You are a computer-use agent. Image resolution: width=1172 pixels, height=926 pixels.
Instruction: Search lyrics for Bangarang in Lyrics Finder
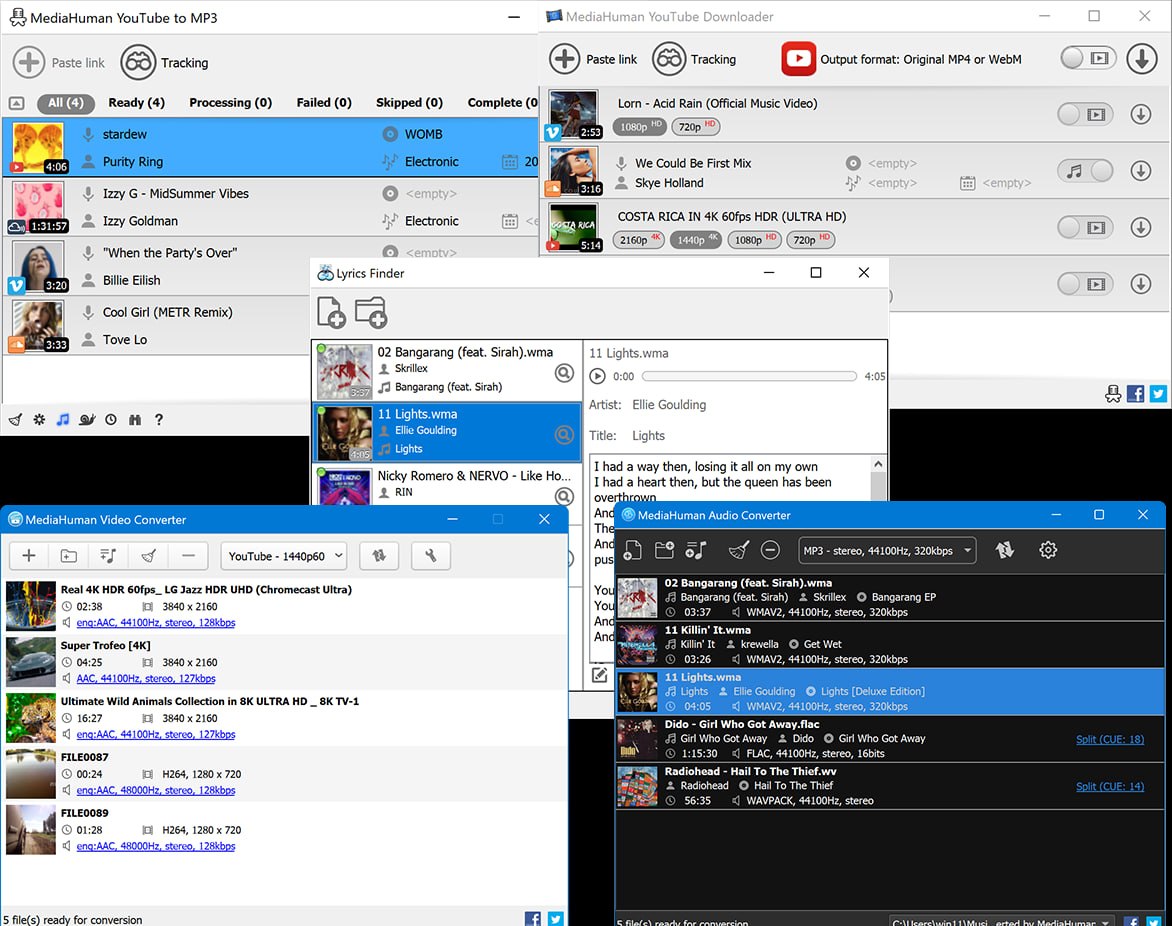[564, 372]
